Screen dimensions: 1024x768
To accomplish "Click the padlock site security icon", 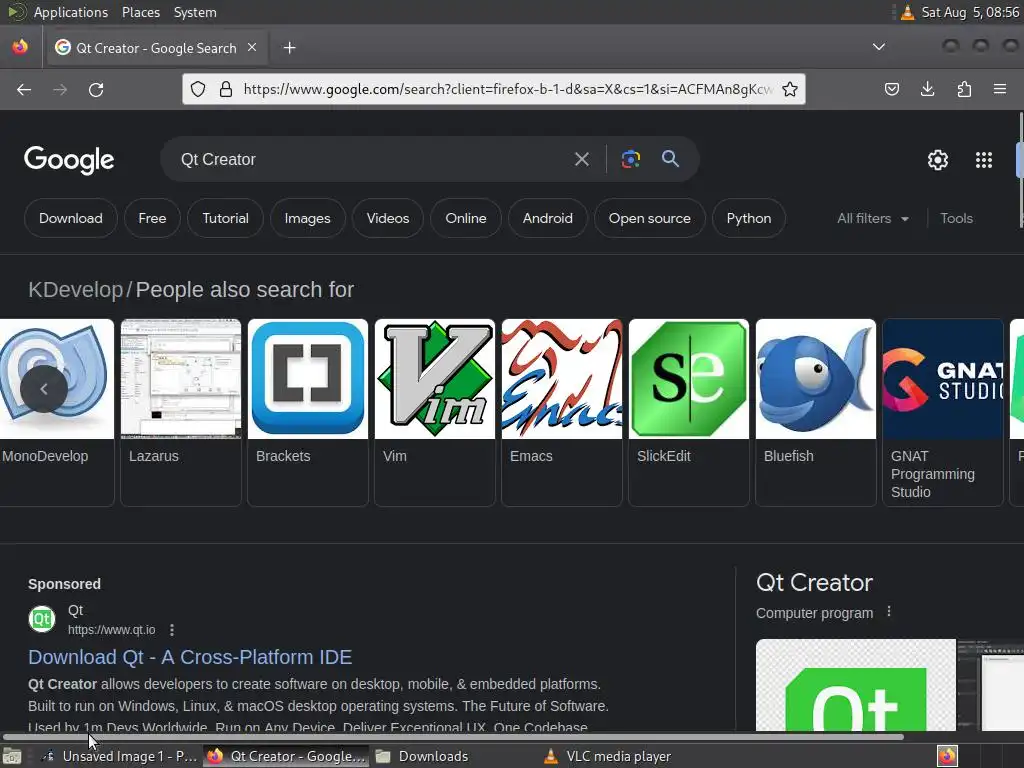I will tap(226, 89).
